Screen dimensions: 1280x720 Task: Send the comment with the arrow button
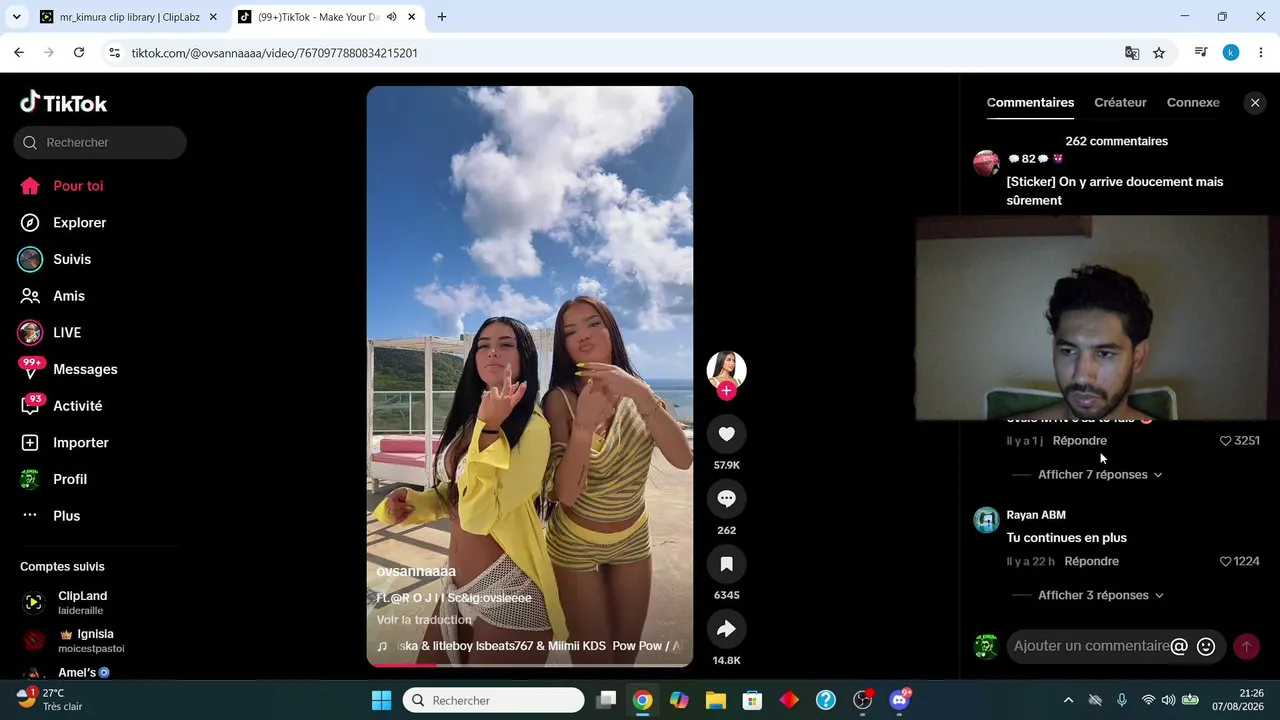click(1246, 646)
